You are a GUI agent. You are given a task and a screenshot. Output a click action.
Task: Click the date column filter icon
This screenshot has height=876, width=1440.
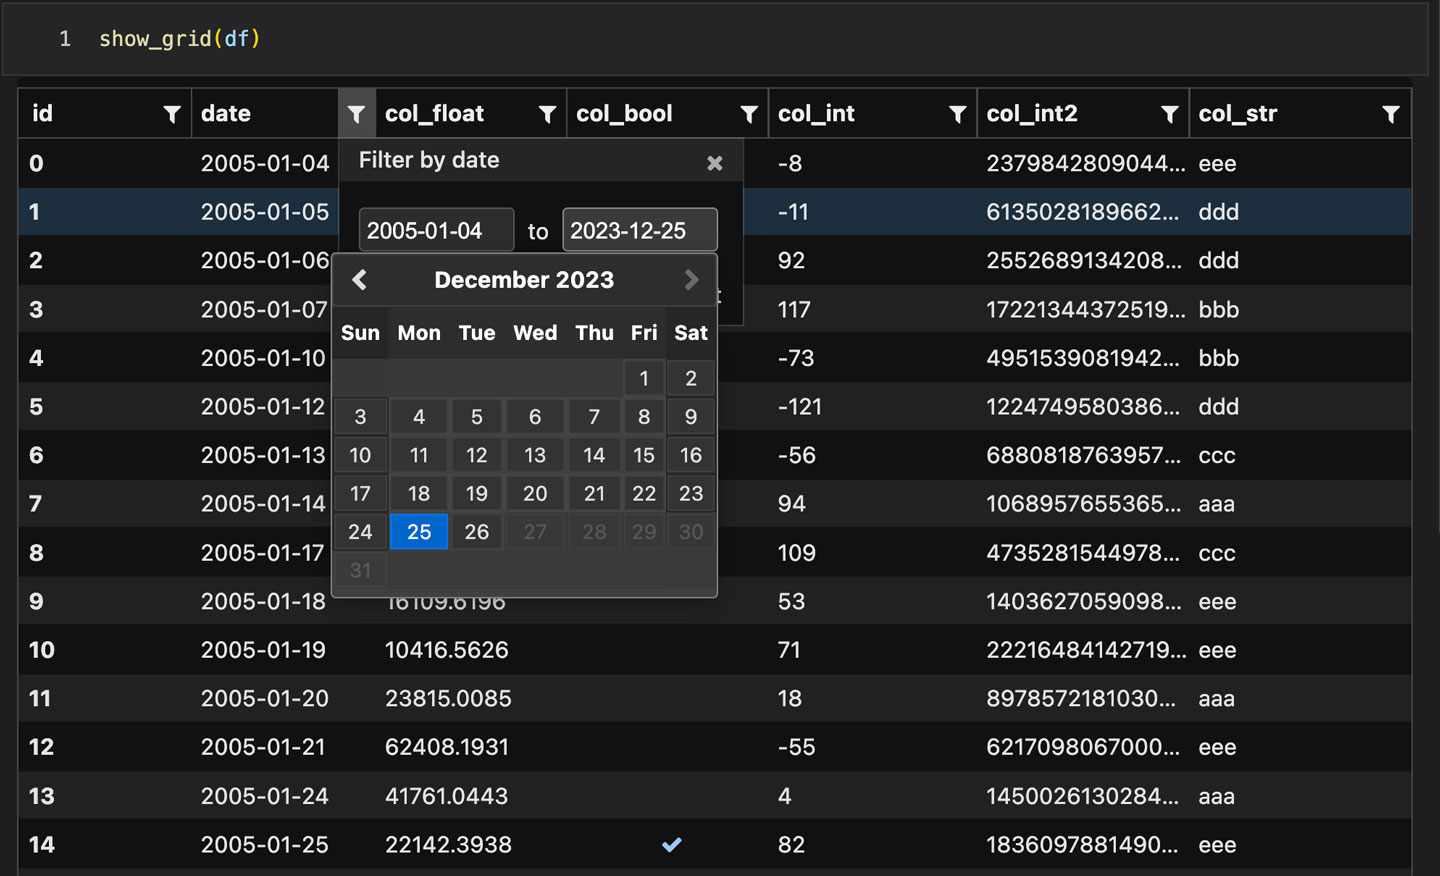tap(356, 115)
